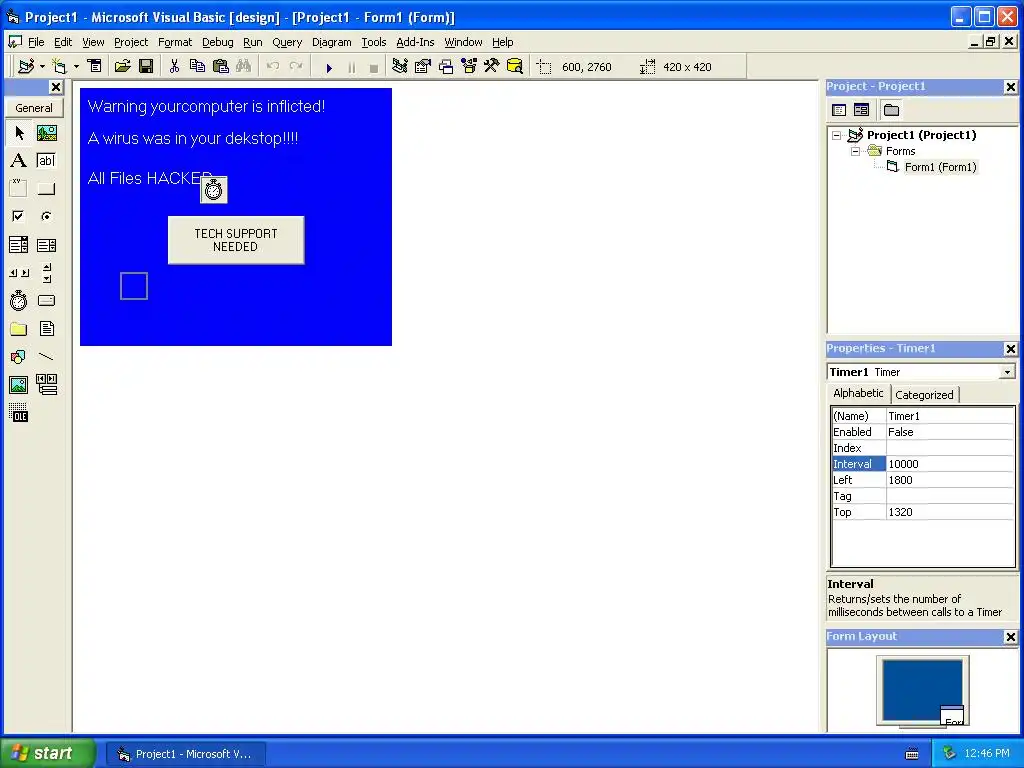Viewport: 1024px width, 768px height.
Task: Click Project1 taskbar window button
Action: tap(186, 754)
